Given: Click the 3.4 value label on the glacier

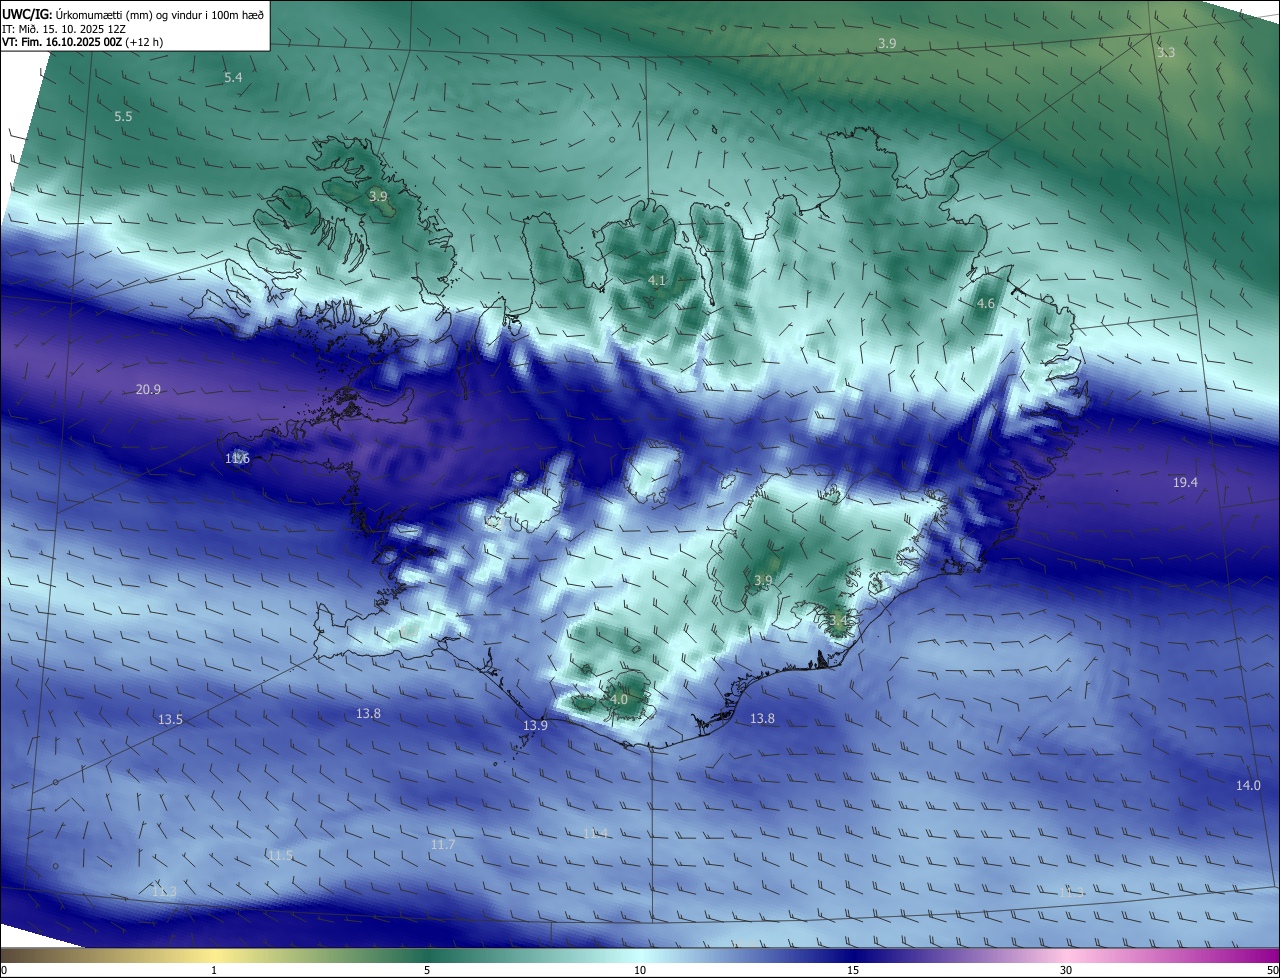Looking at the screenshot, I should [838, 620].
